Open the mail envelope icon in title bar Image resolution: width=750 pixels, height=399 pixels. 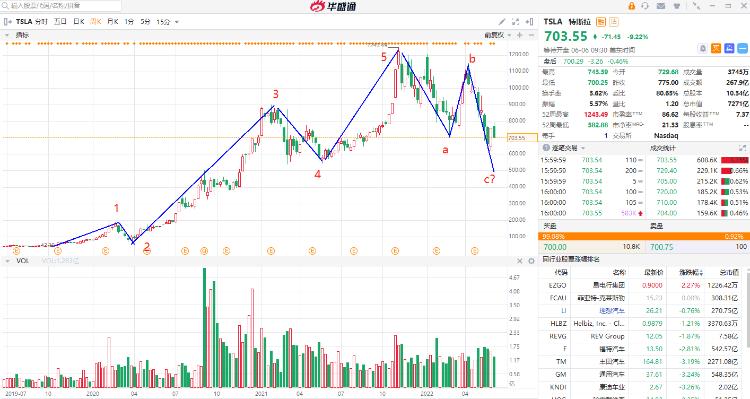pos(661,6)
